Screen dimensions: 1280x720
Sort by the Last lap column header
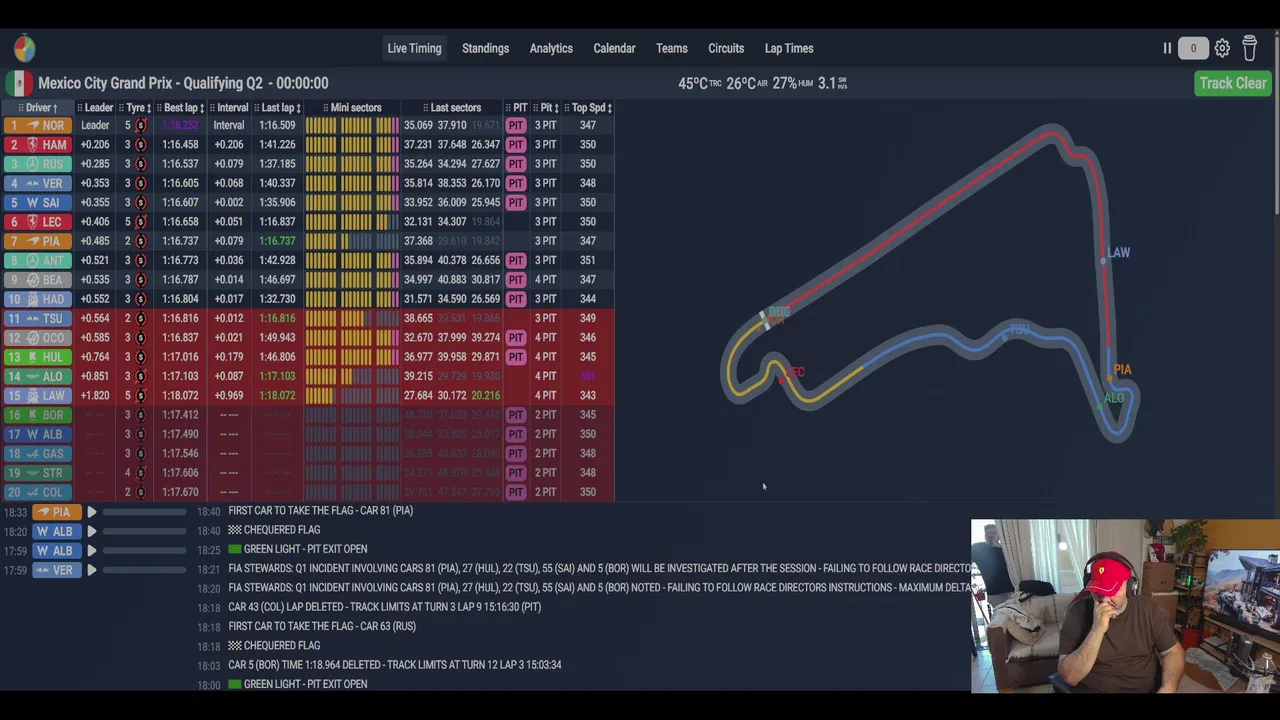click(x=277, y=107)
